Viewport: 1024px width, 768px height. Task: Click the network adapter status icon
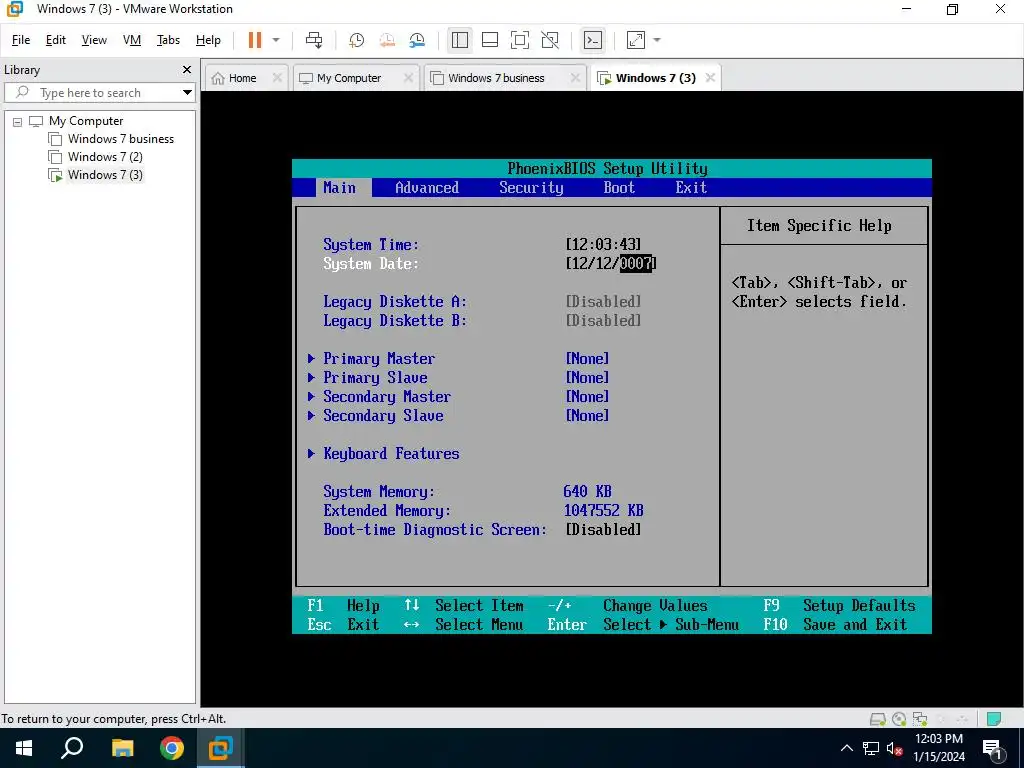(920, 719)
